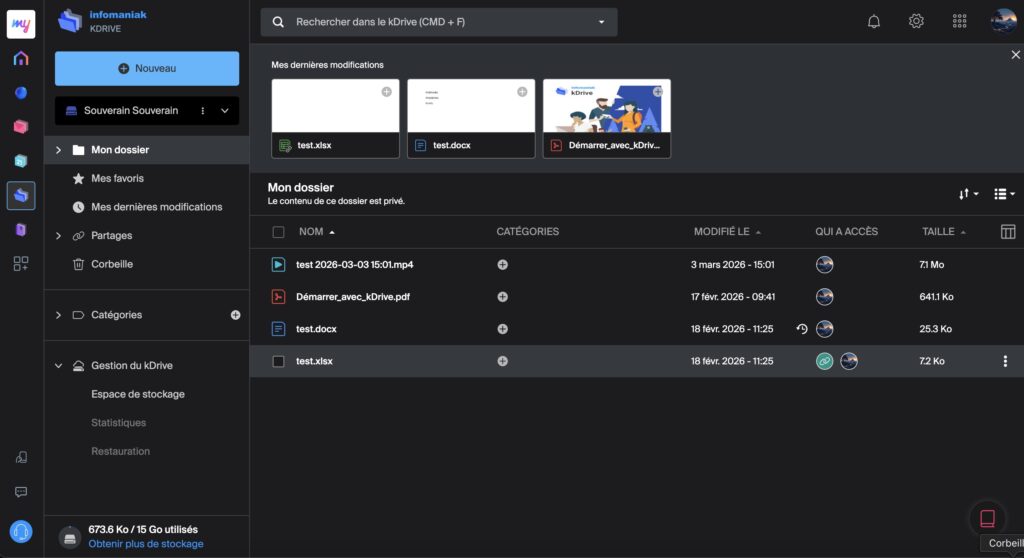Follow the Obtenir plus de stockage link
The image size is (1024, 558).
coord(146,544)
